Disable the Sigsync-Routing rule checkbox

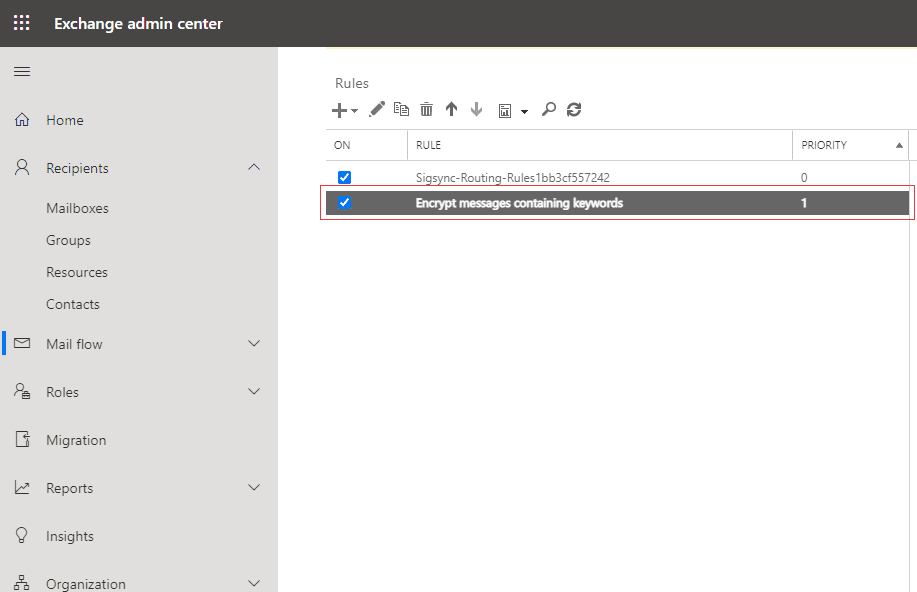tap(344, 178)
